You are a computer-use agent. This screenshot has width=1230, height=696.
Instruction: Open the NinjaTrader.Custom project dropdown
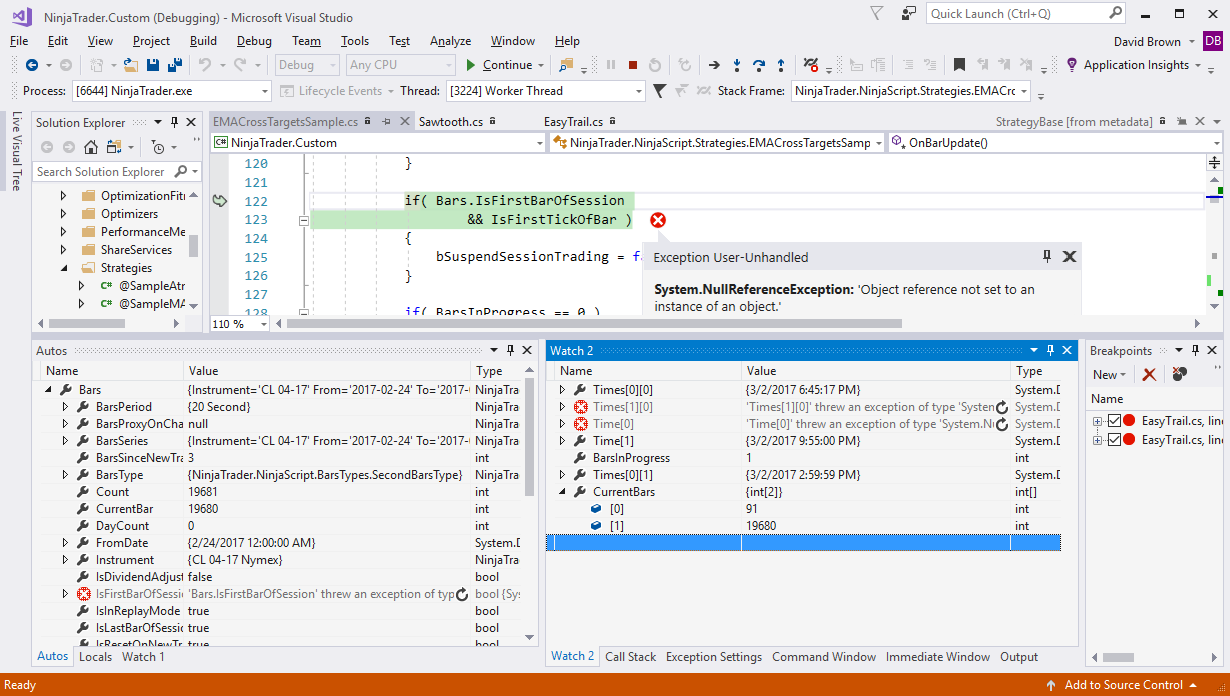tap(378, 143)
